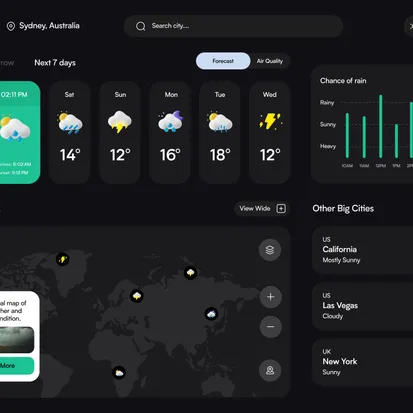Click the storm marker over Europe

137,296
